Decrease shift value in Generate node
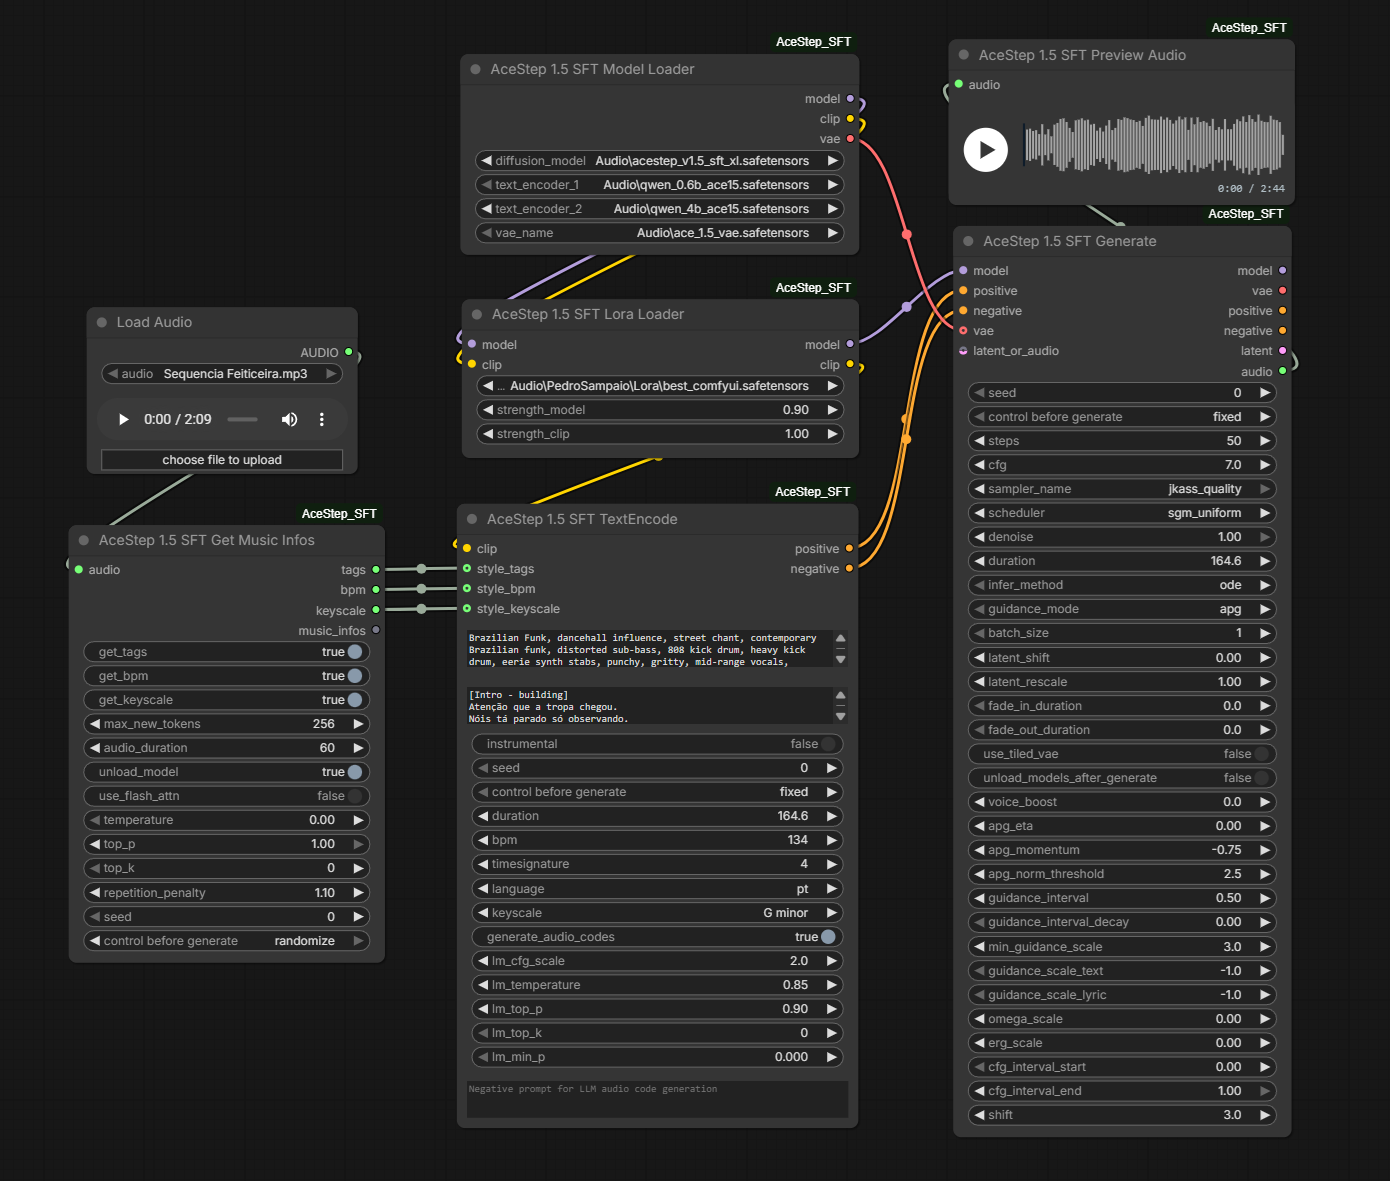Image resolution: width=1390 pixels, height=1181 pixels. (x=979, y=1115)
